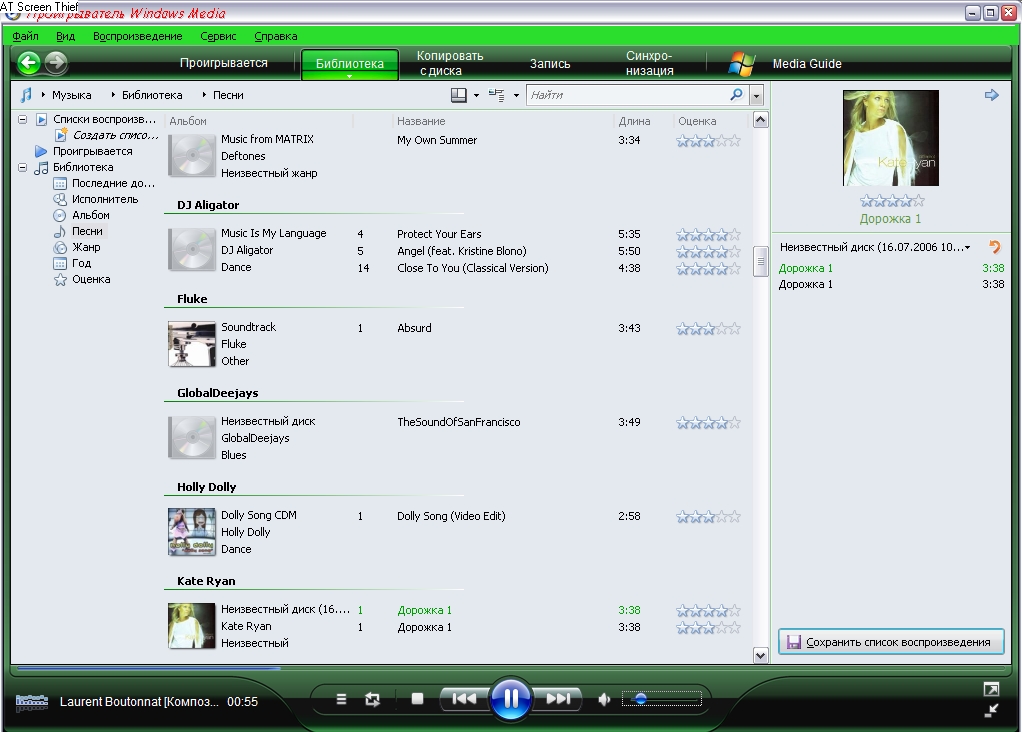Skip to previous track

(x=464, y=699)
